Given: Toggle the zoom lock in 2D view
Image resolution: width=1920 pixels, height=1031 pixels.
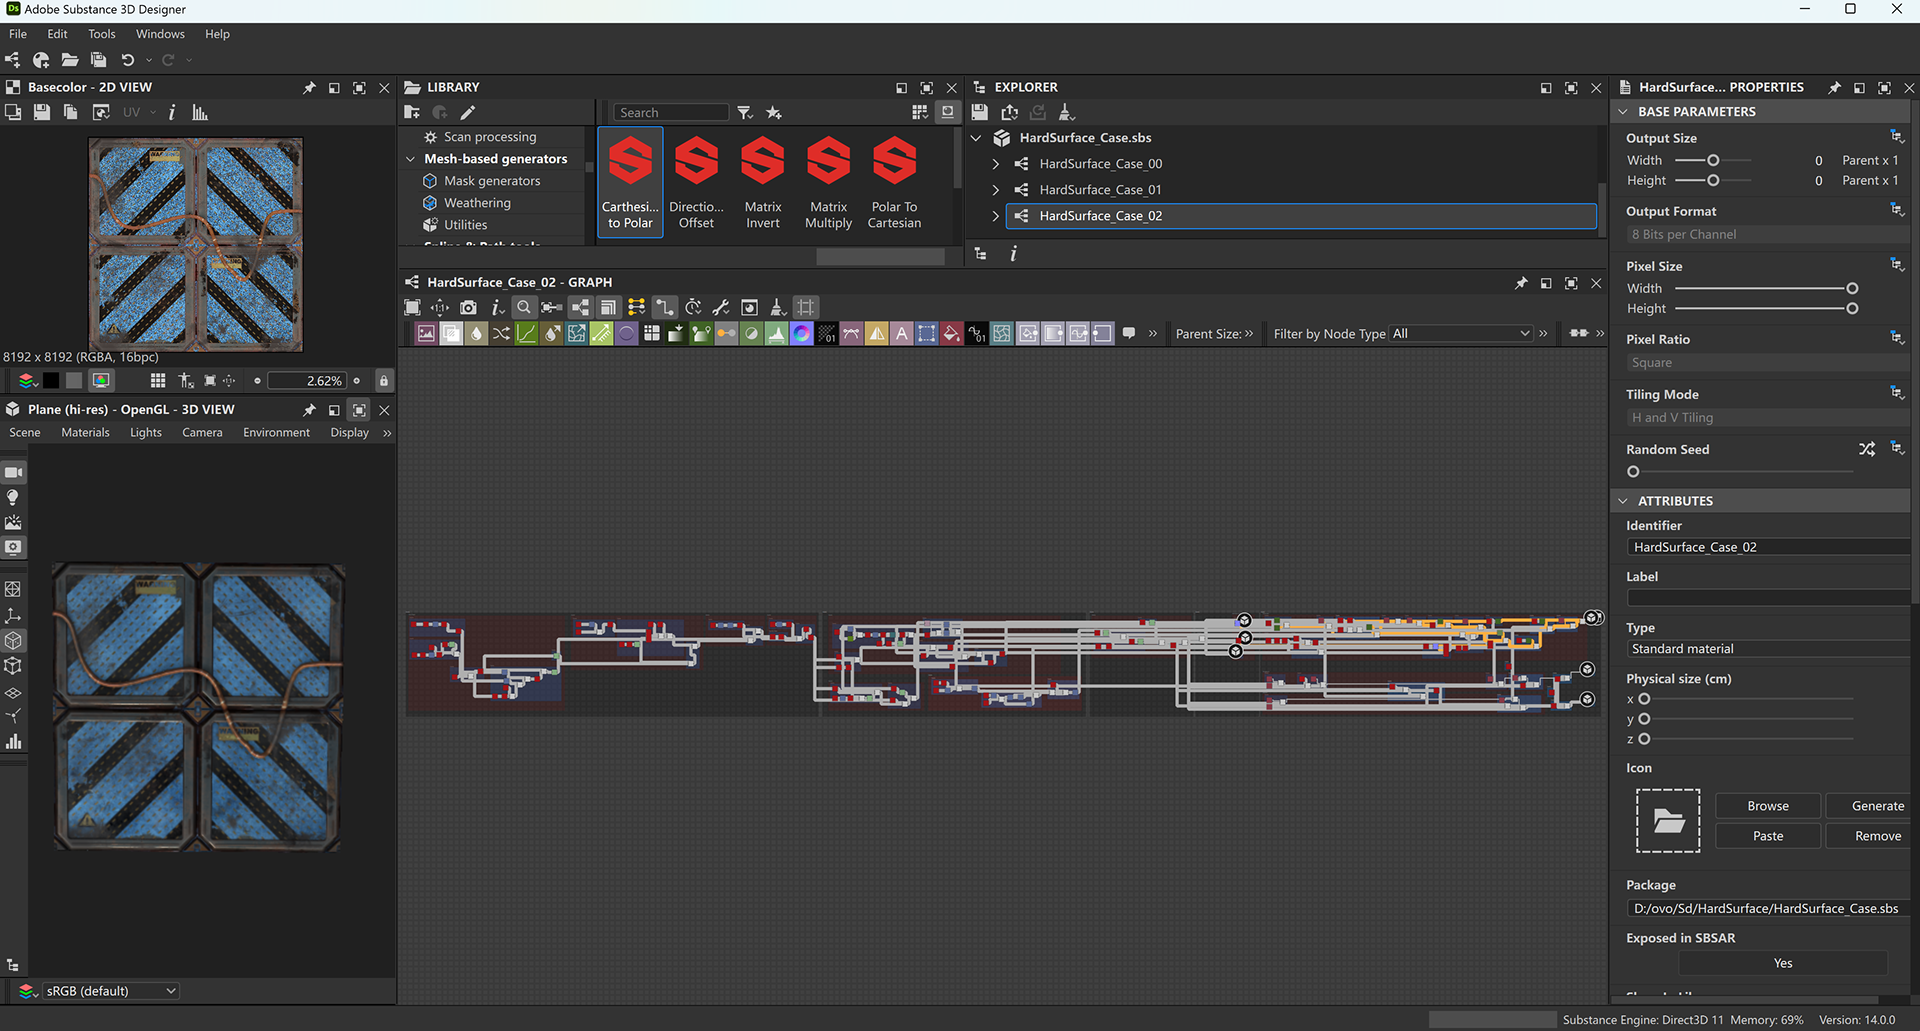Looking at the screenshot, I should coord(383,381).
